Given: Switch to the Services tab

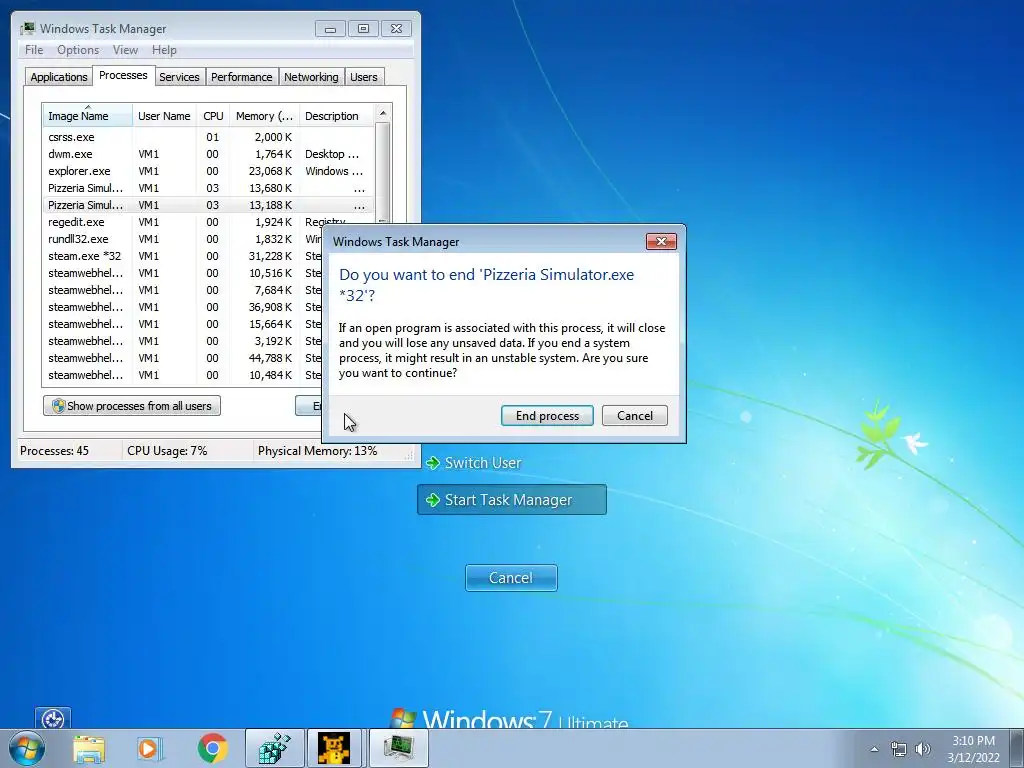Looking at the screenshot, I should (179, 77).
